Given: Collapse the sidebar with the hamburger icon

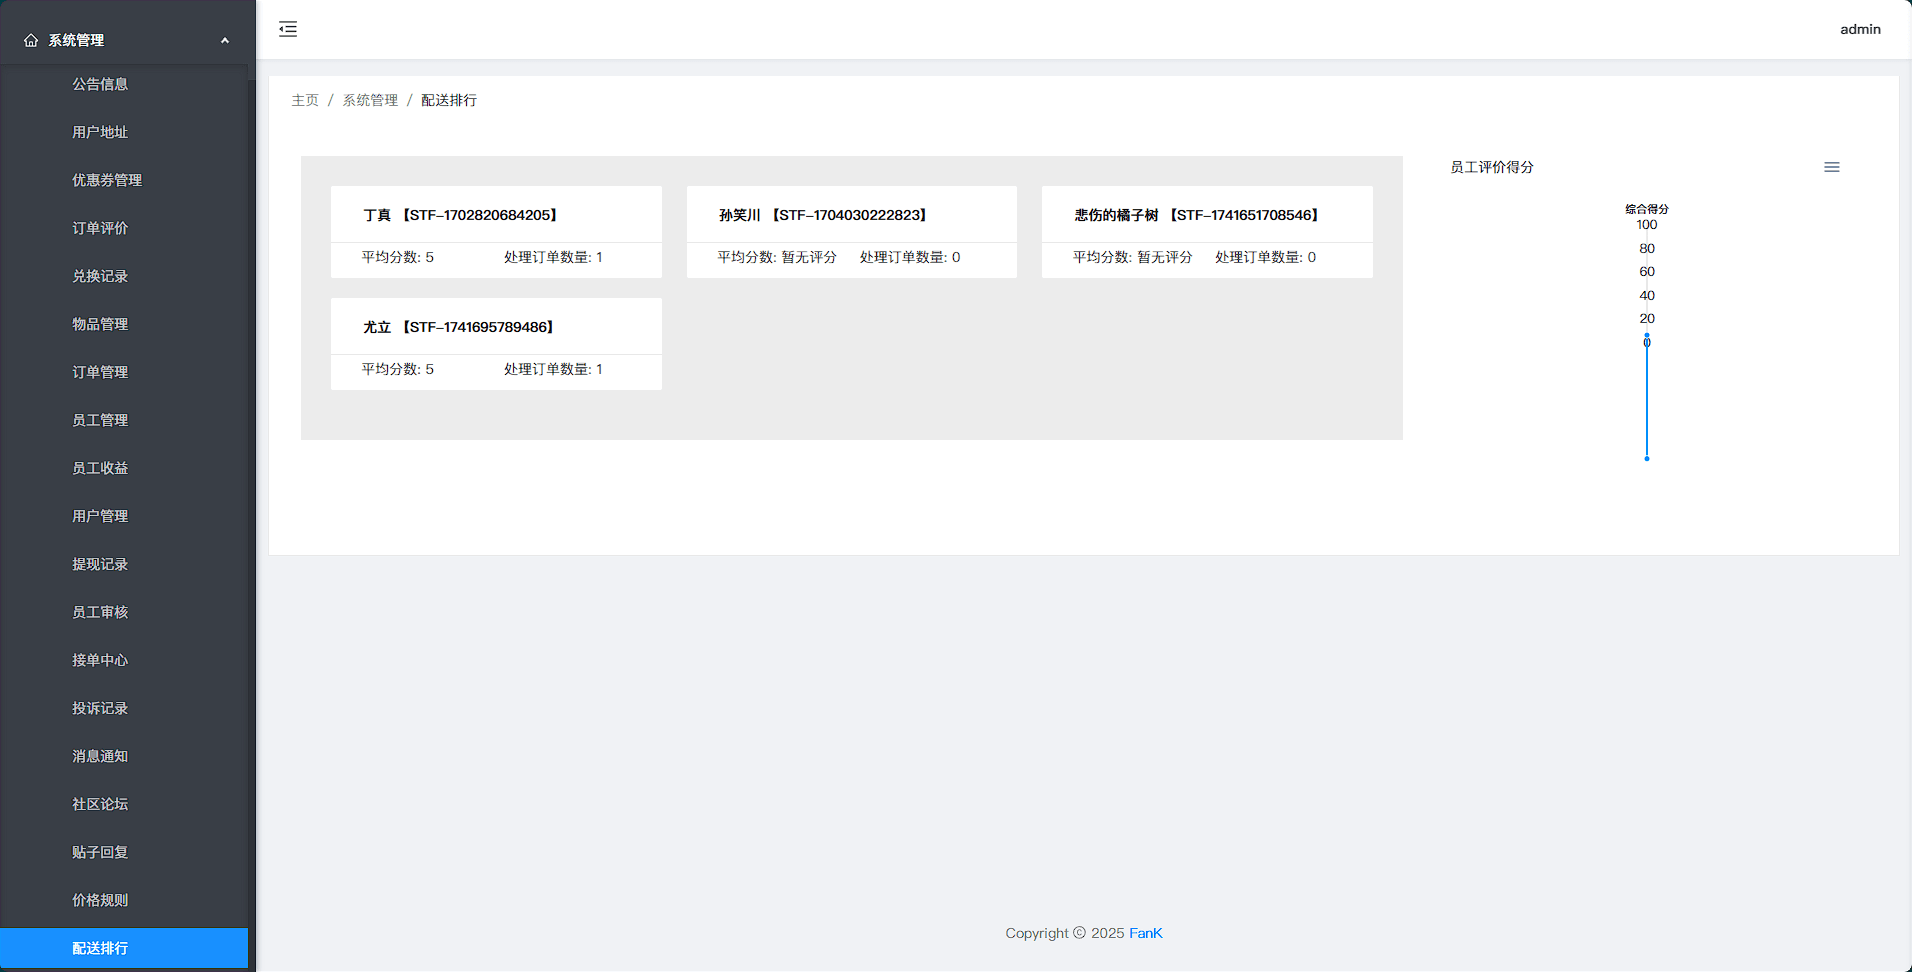Looking at the screenshot, I should (x=288, y=29).
